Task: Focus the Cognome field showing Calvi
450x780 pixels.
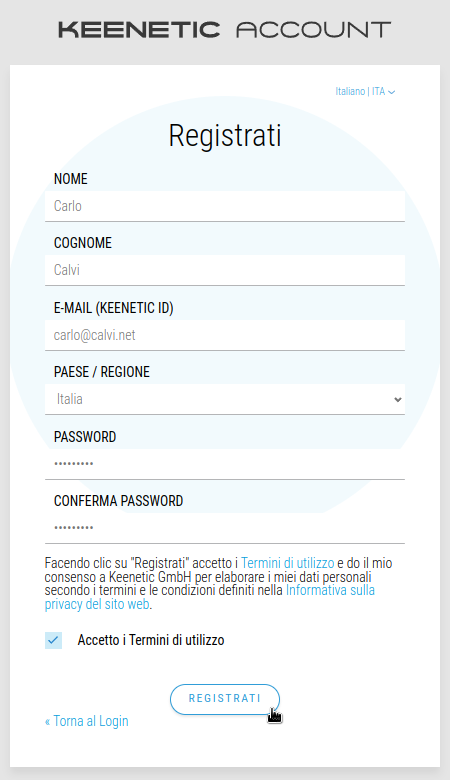Action: (225, 270)
